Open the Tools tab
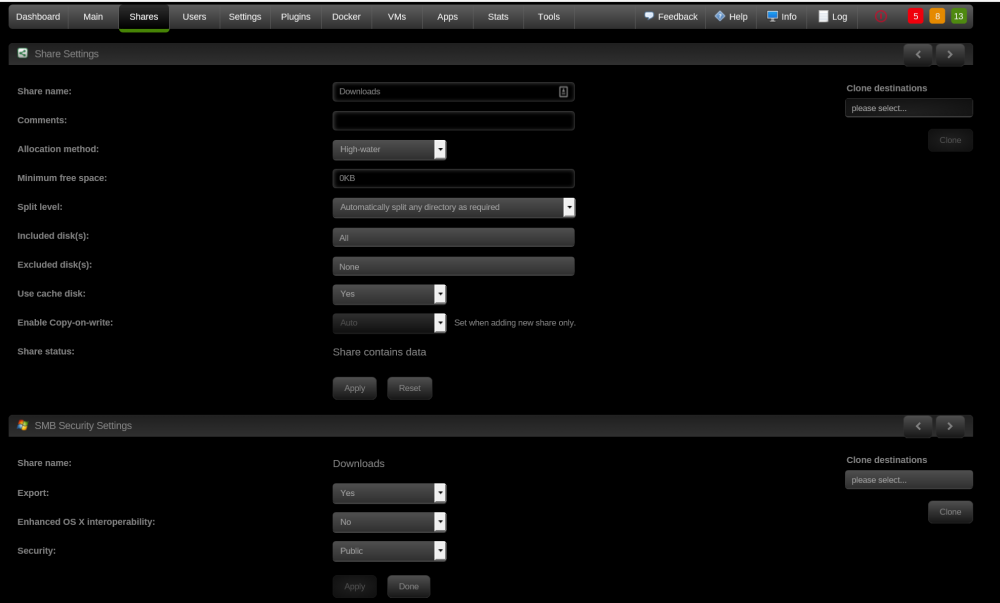The height and width of the screenshot is (603, 1000). (548, 17)
